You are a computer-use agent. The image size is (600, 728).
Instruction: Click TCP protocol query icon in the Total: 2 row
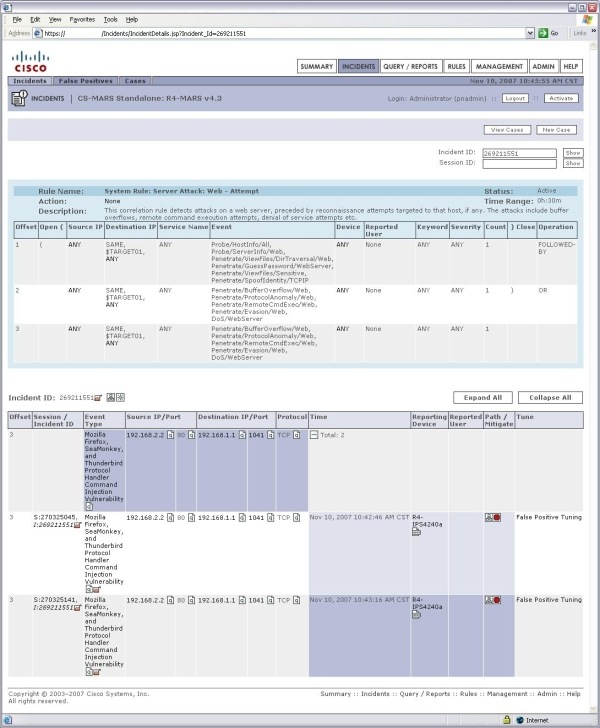click(x=297, y=435)
